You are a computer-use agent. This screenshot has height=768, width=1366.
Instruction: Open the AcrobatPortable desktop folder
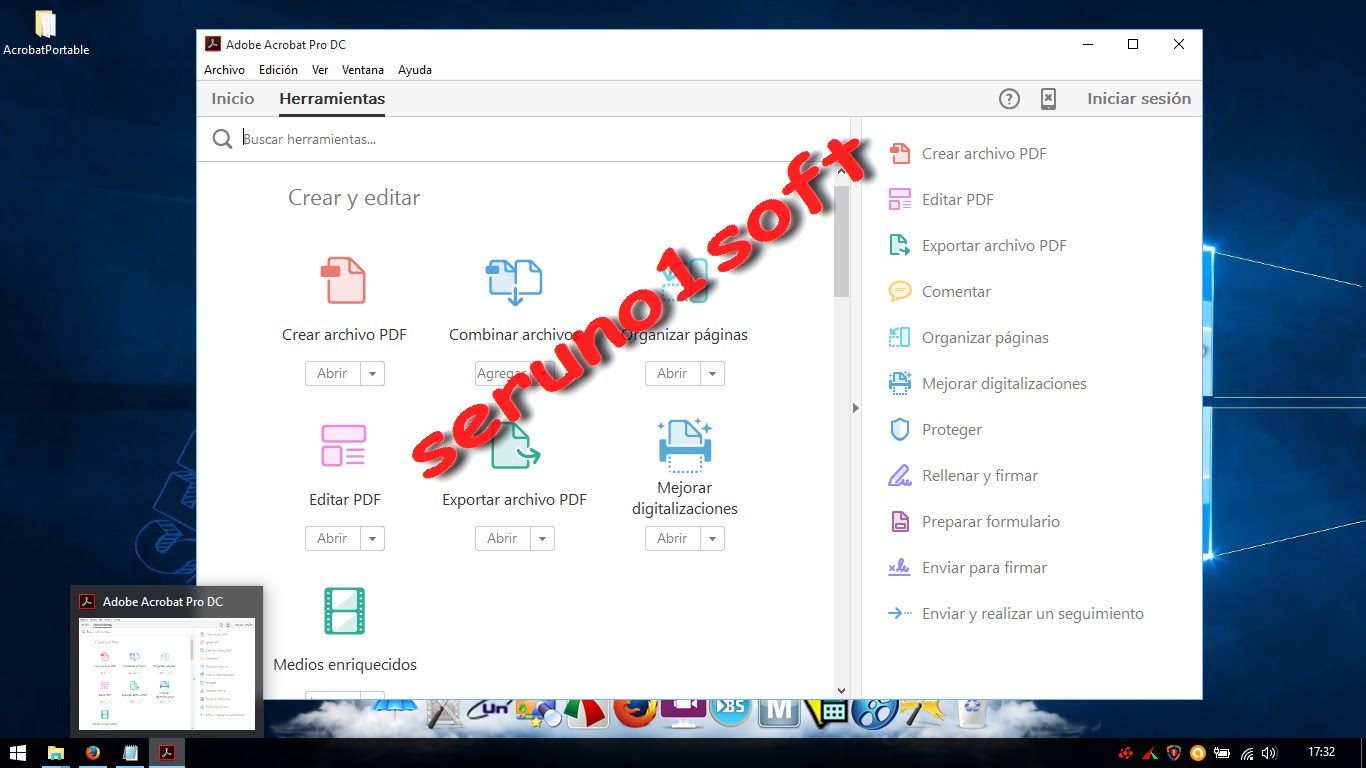(46, 33)
